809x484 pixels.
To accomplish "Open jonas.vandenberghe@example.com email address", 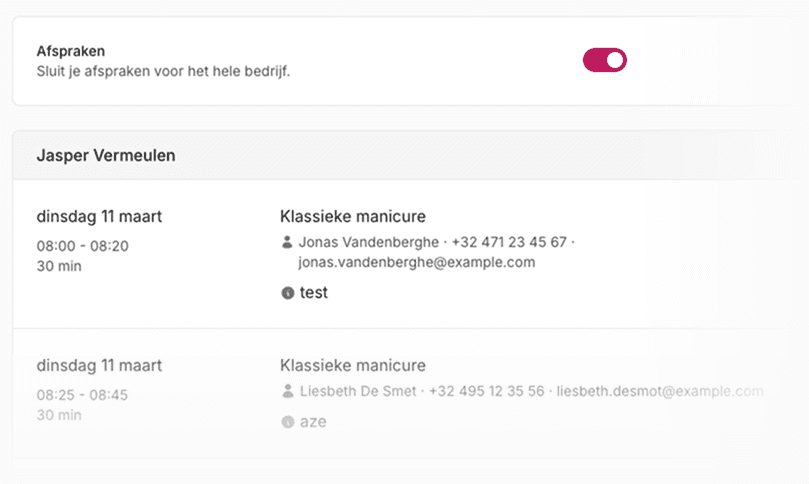I will click(x=416, y=262).
